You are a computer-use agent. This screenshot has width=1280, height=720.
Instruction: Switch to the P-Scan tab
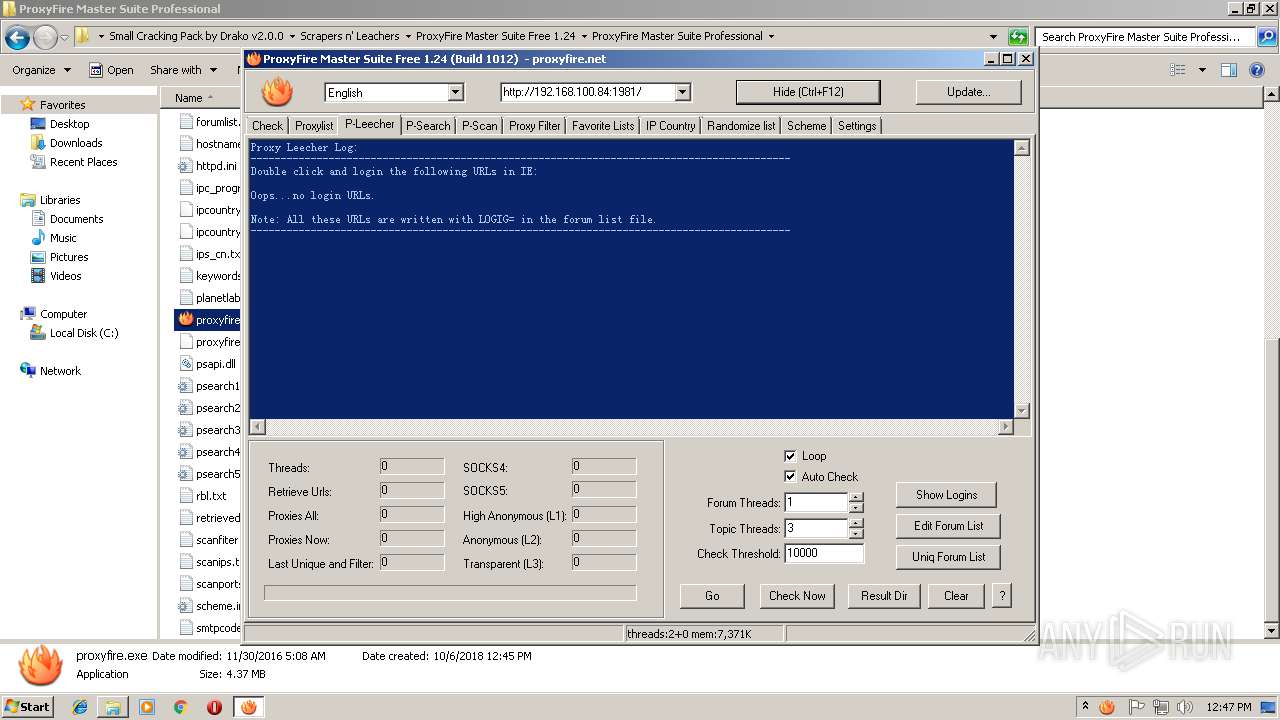click(480, 126)
